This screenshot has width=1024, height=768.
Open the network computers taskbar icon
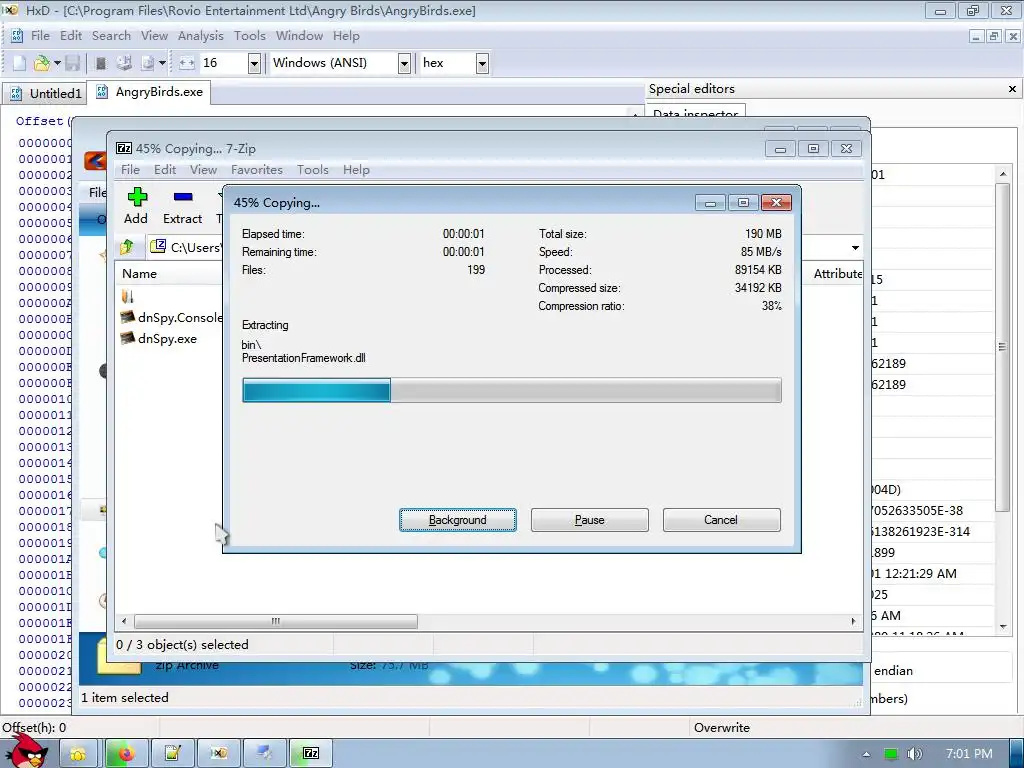[x=264, y=754]
